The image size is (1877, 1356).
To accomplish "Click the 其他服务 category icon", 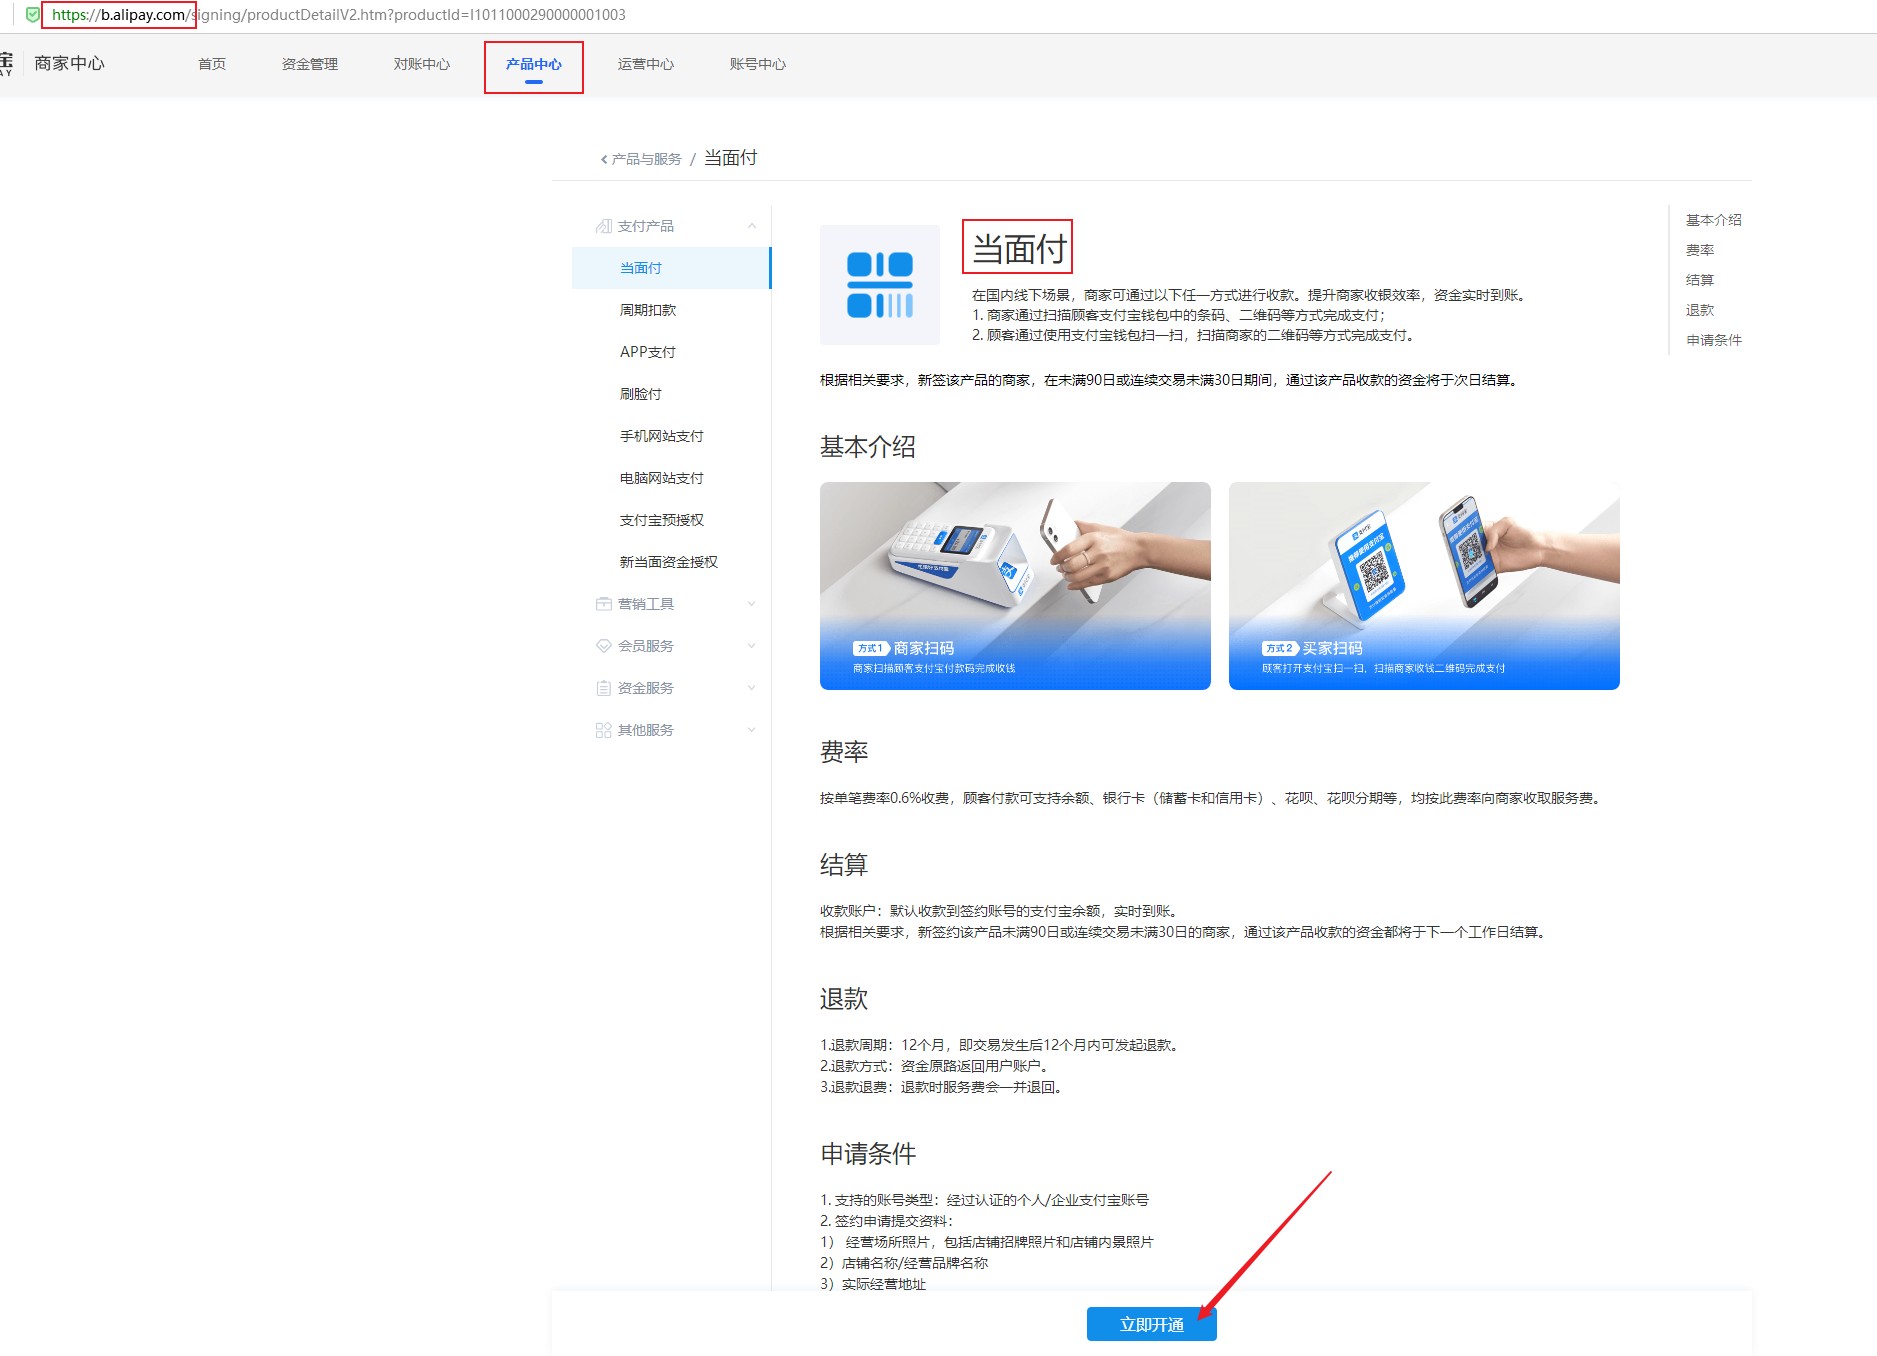I will coord(603,730).
